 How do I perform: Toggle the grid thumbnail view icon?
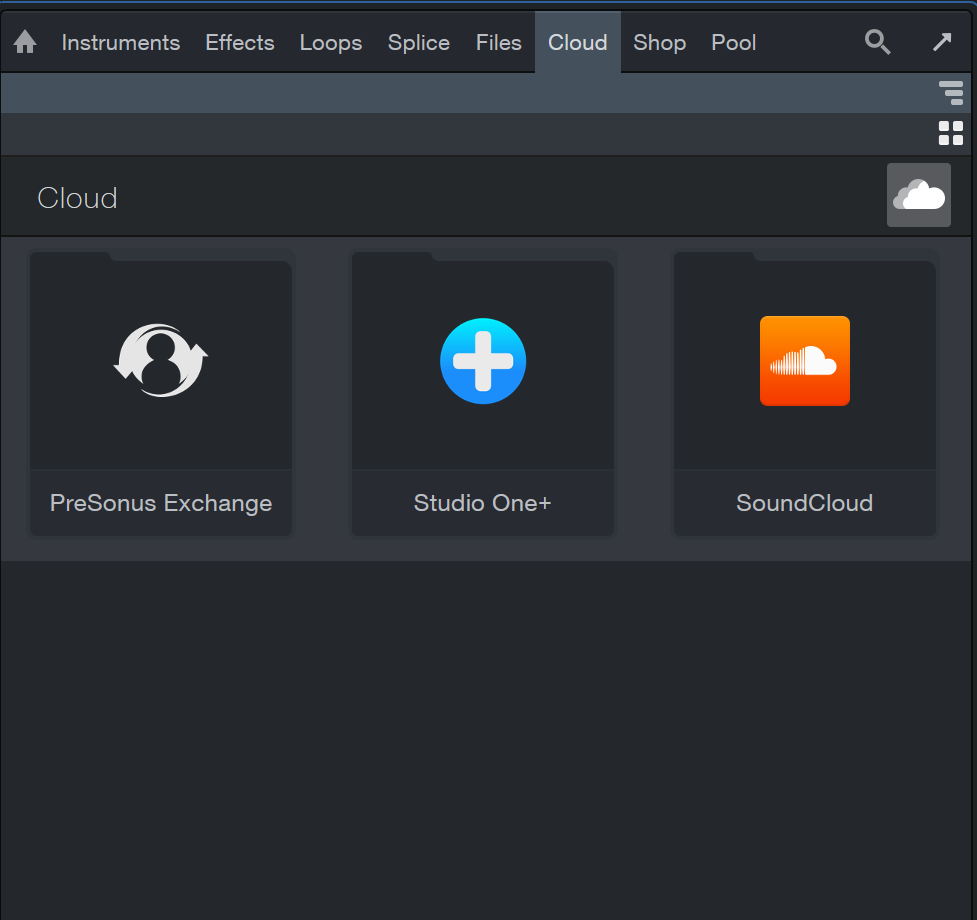click(x=951, y=133)
